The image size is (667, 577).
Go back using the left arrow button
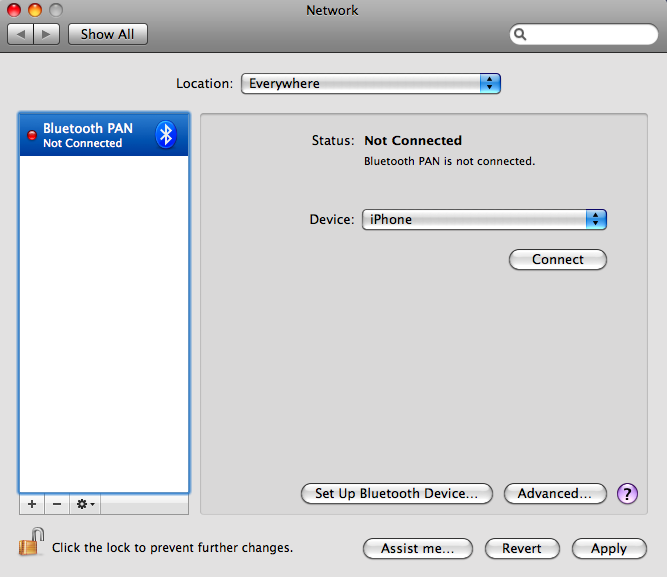point(21,34)
